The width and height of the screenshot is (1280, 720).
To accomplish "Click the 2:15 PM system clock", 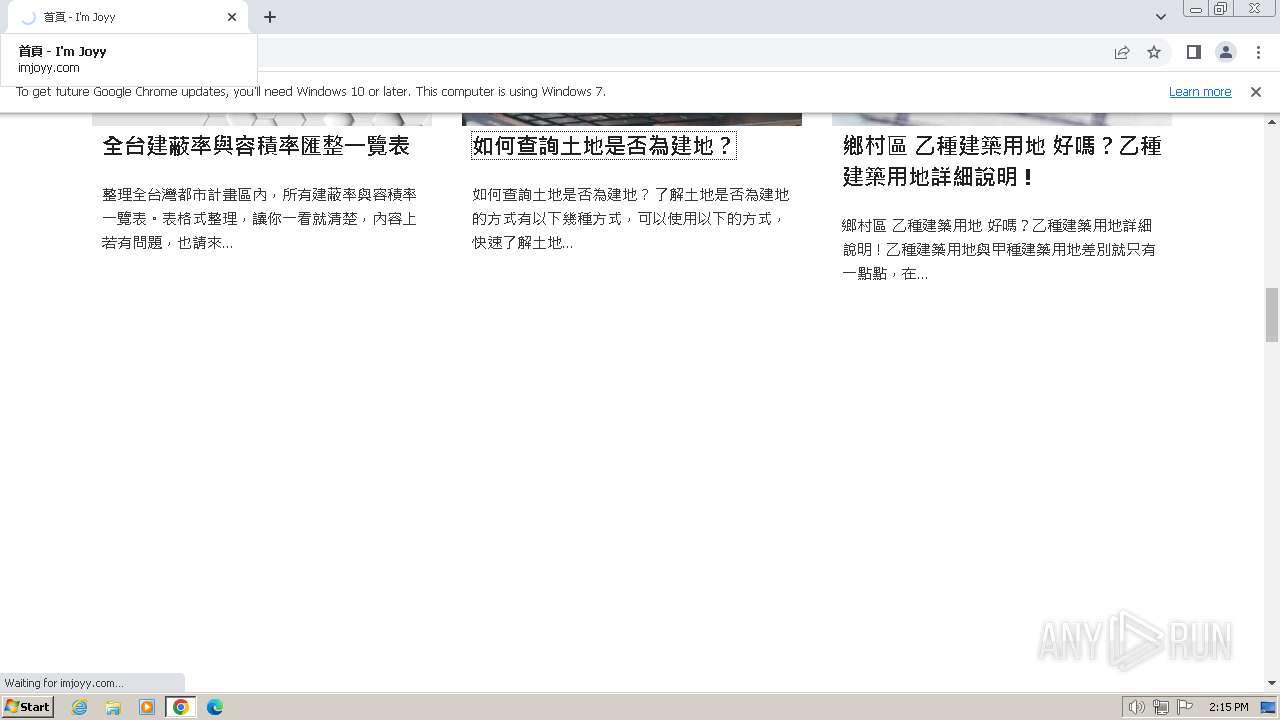I will click(1228, 707).
